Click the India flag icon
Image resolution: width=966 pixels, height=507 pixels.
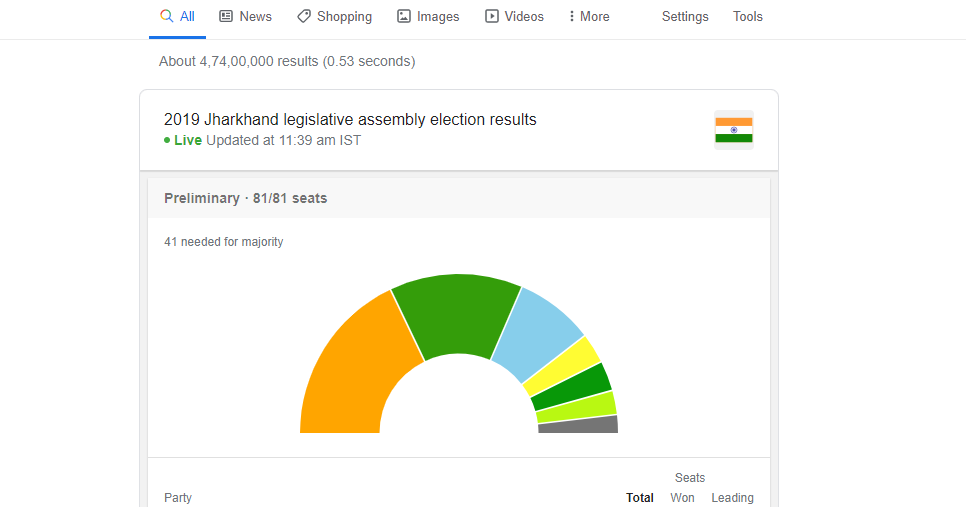click(x=734, y=130)
